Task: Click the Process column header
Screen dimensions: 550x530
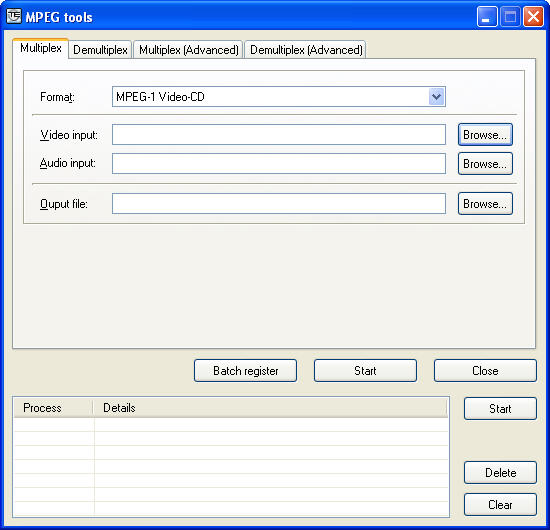Action: tap(53, 408)
